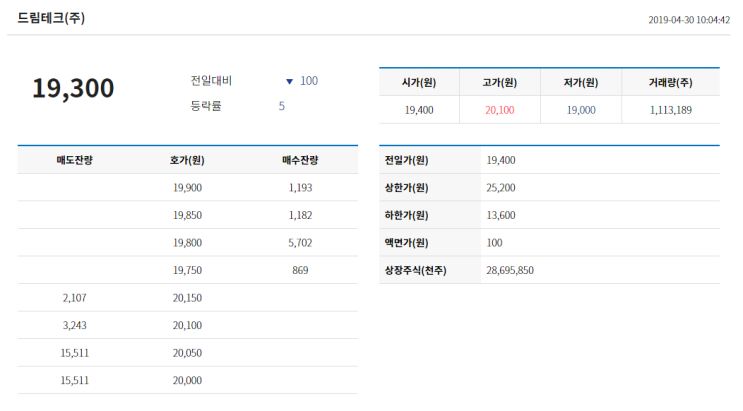Image resolution: width=743 pixels, height=411 pixels.
Task: Click the low price 19,000
Action: point(581,110)
